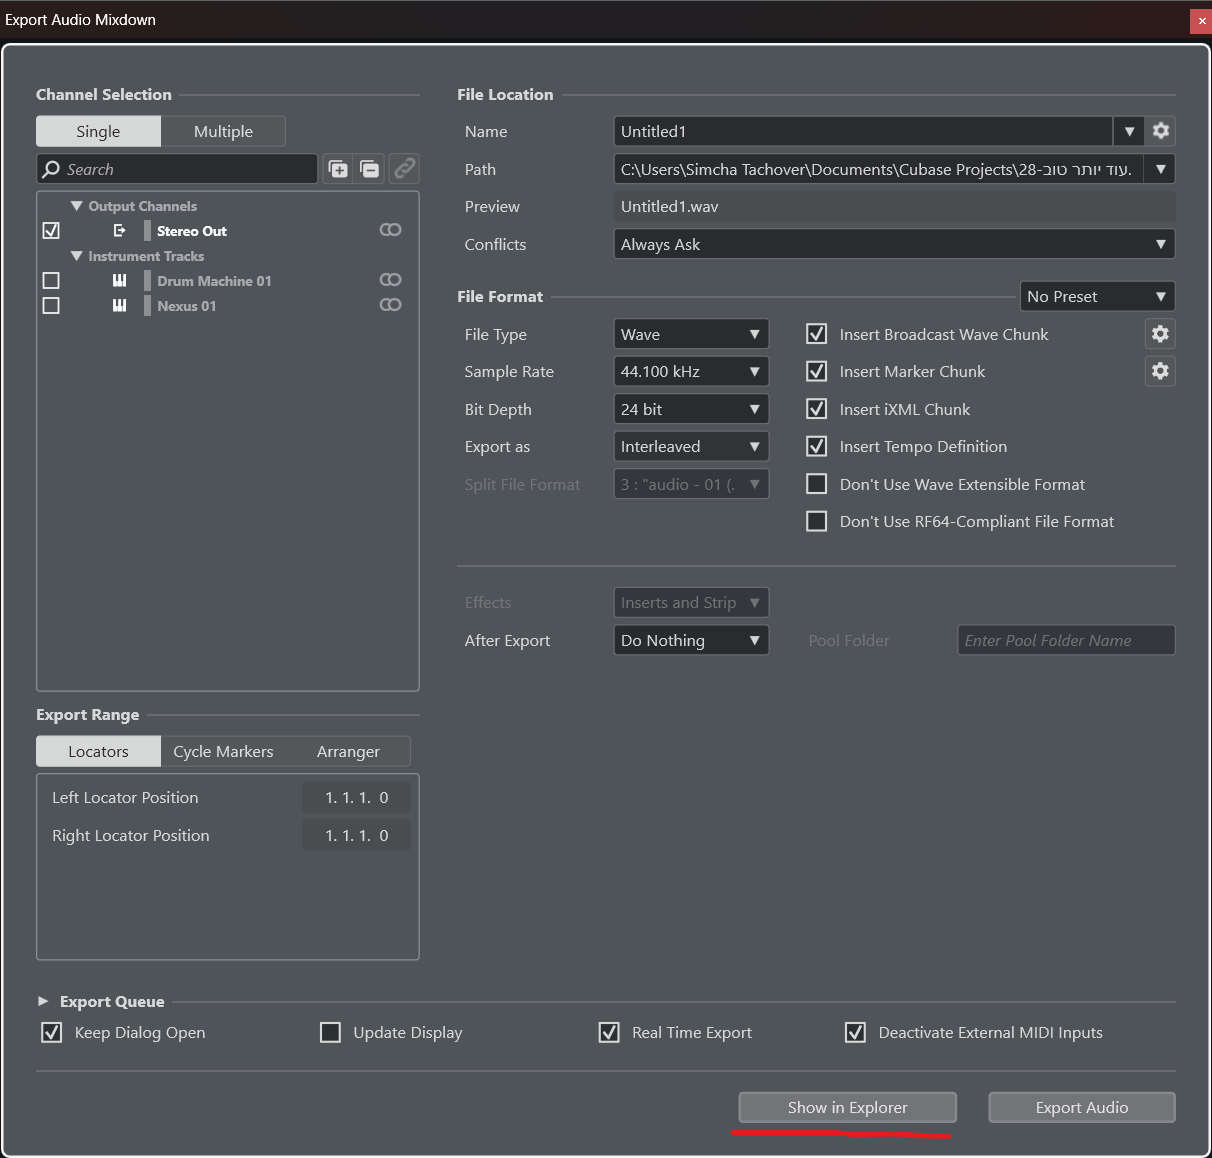This screenshot has height=1158, width=1212.
Task: Check the Nexus 01 channel checkbox
Action: click(51, 305)
